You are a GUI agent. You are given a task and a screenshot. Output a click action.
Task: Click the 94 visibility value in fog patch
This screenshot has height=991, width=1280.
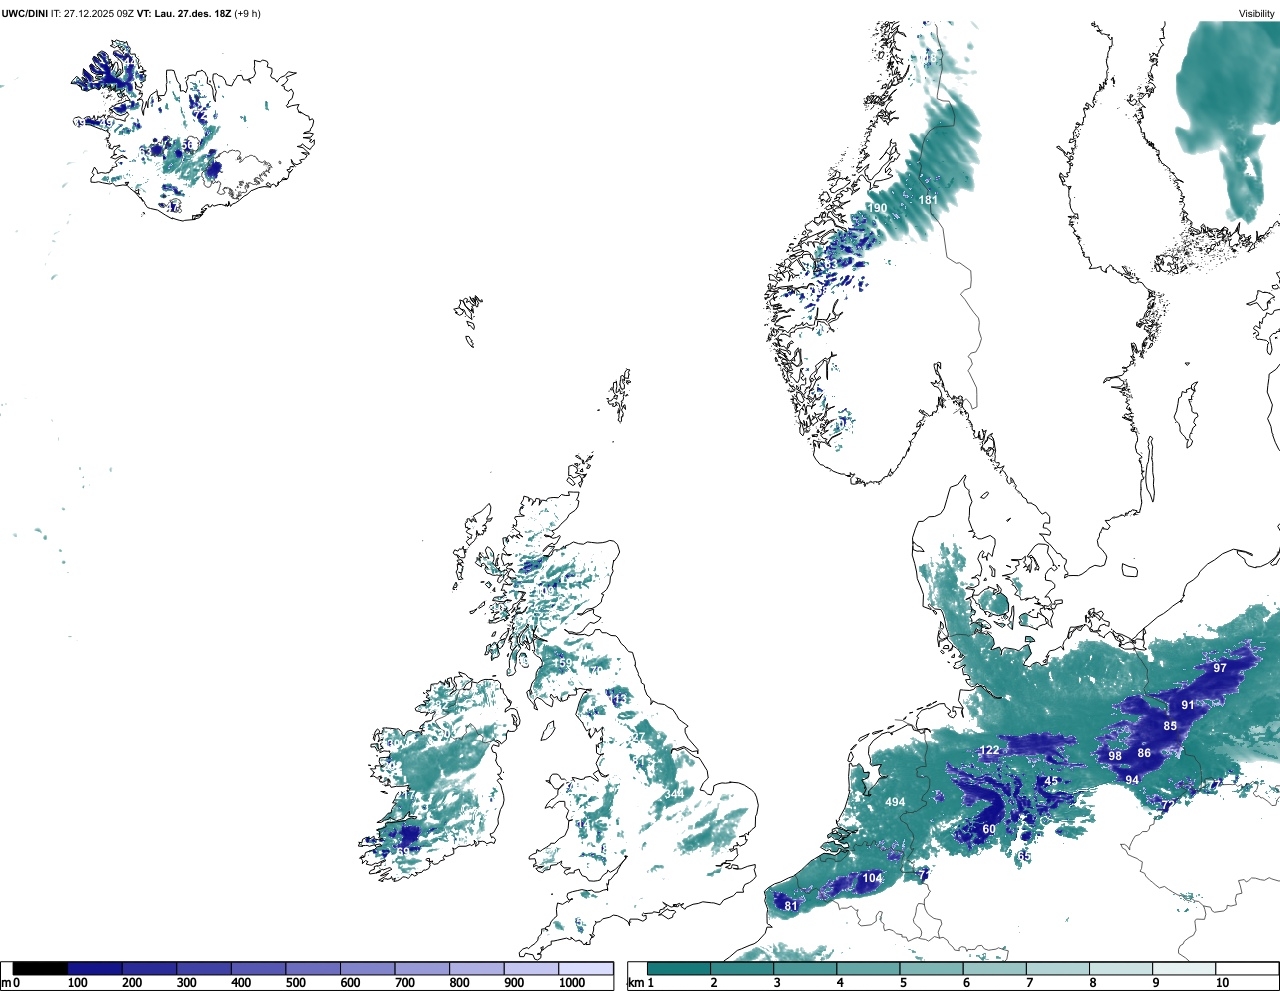coord(1132,780)
